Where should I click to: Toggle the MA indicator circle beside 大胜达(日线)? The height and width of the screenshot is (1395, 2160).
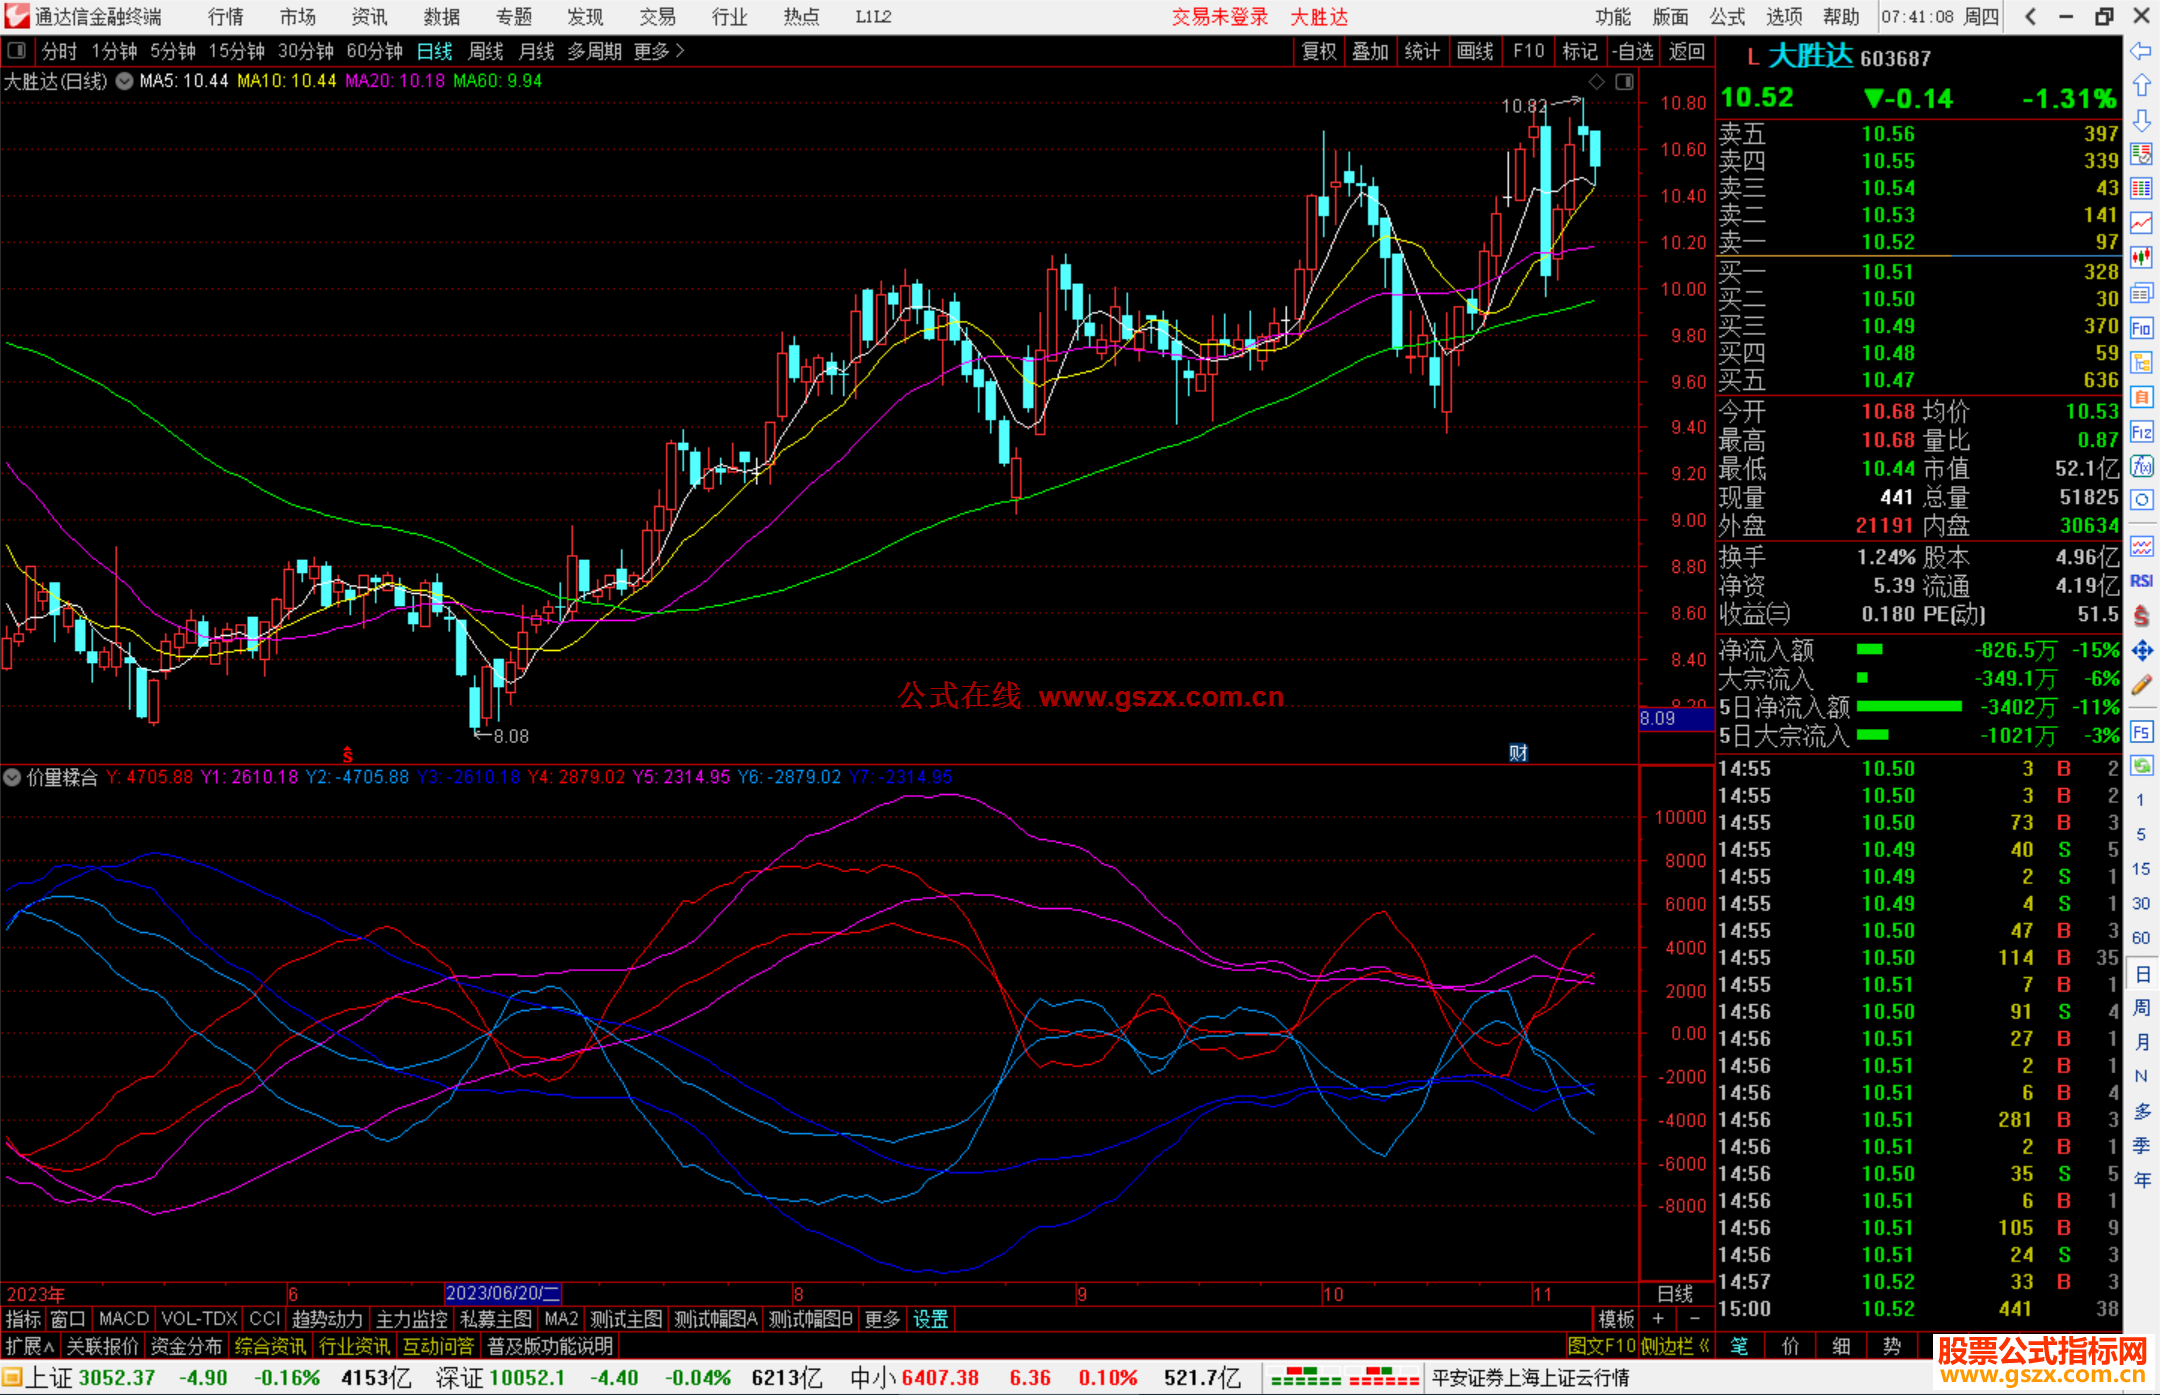point(125,81)
